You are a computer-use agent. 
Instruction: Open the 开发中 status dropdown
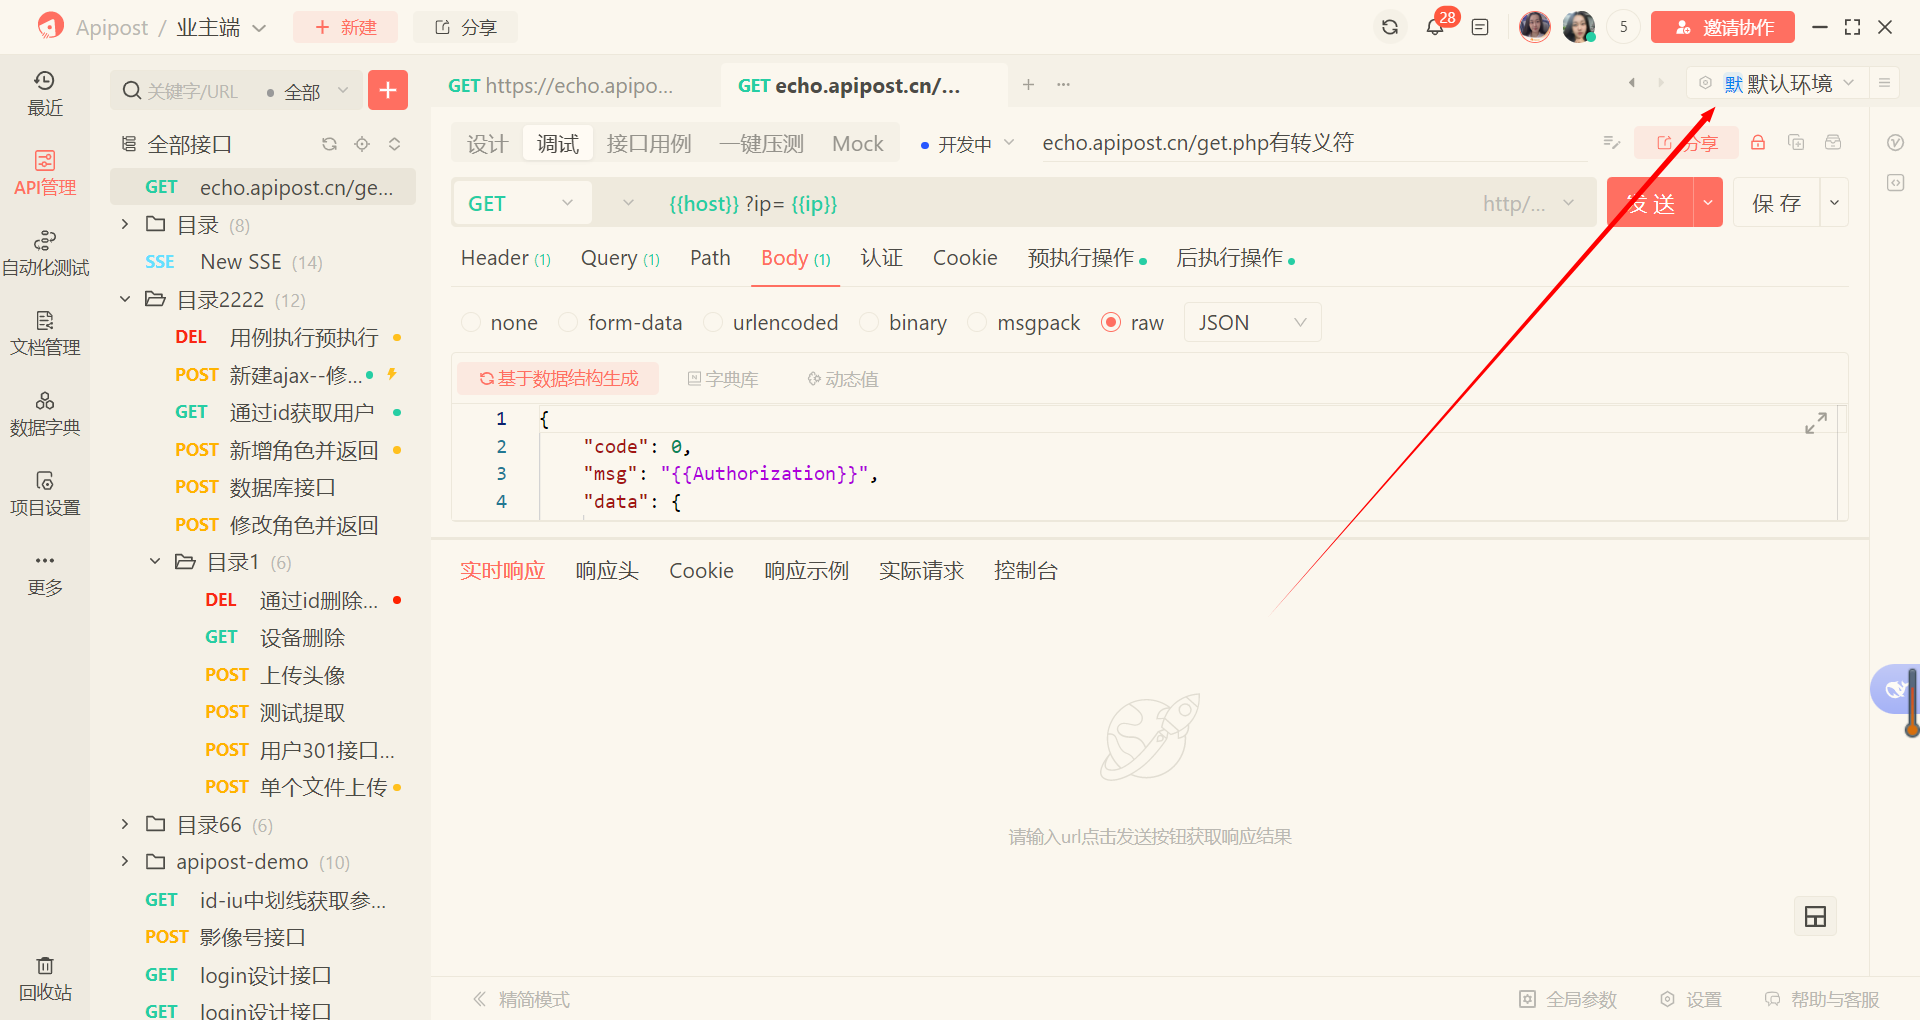click(967, 144)
